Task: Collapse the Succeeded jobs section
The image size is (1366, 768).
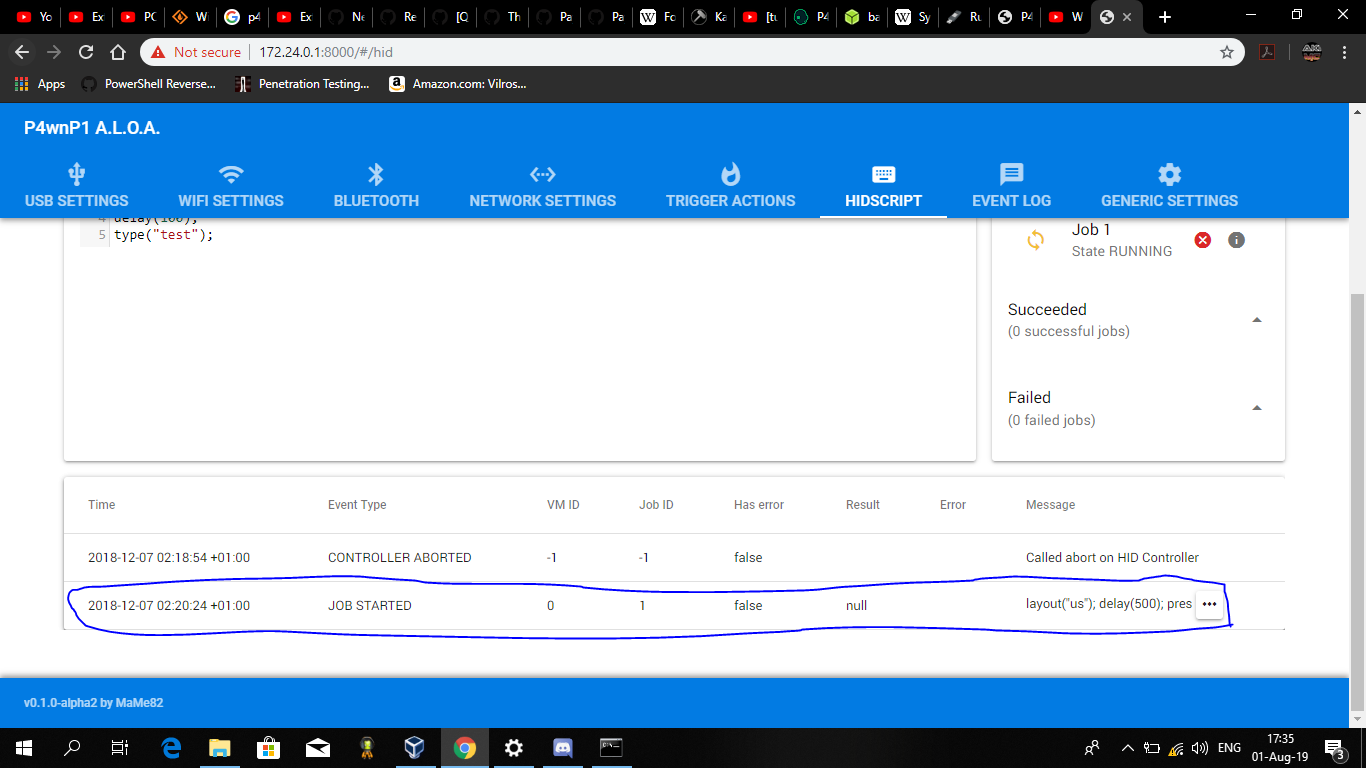Action: [x=1257, y=320]
